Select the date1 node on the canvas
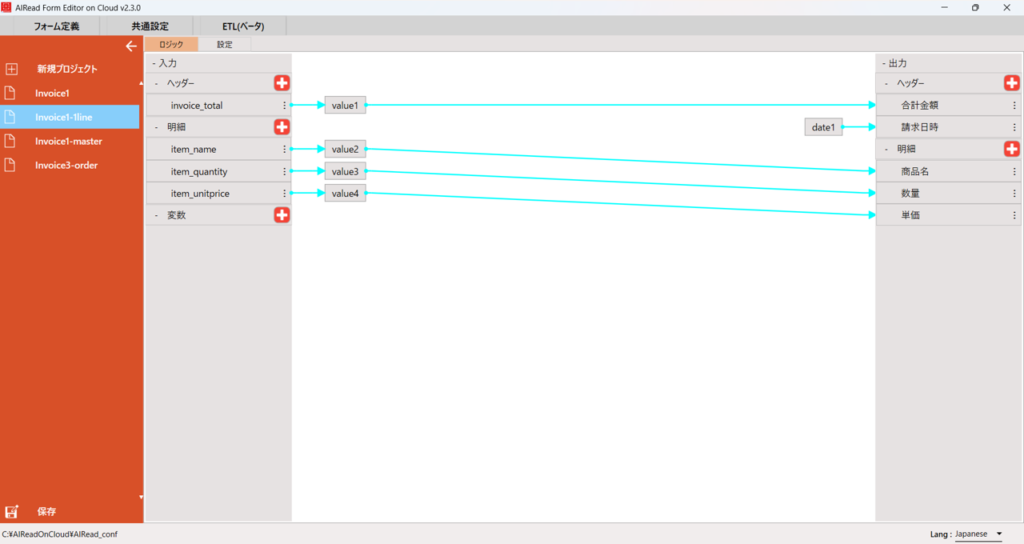Image resolution: width=1024 pixels, height=544 pixels. [x=824, y=127]
